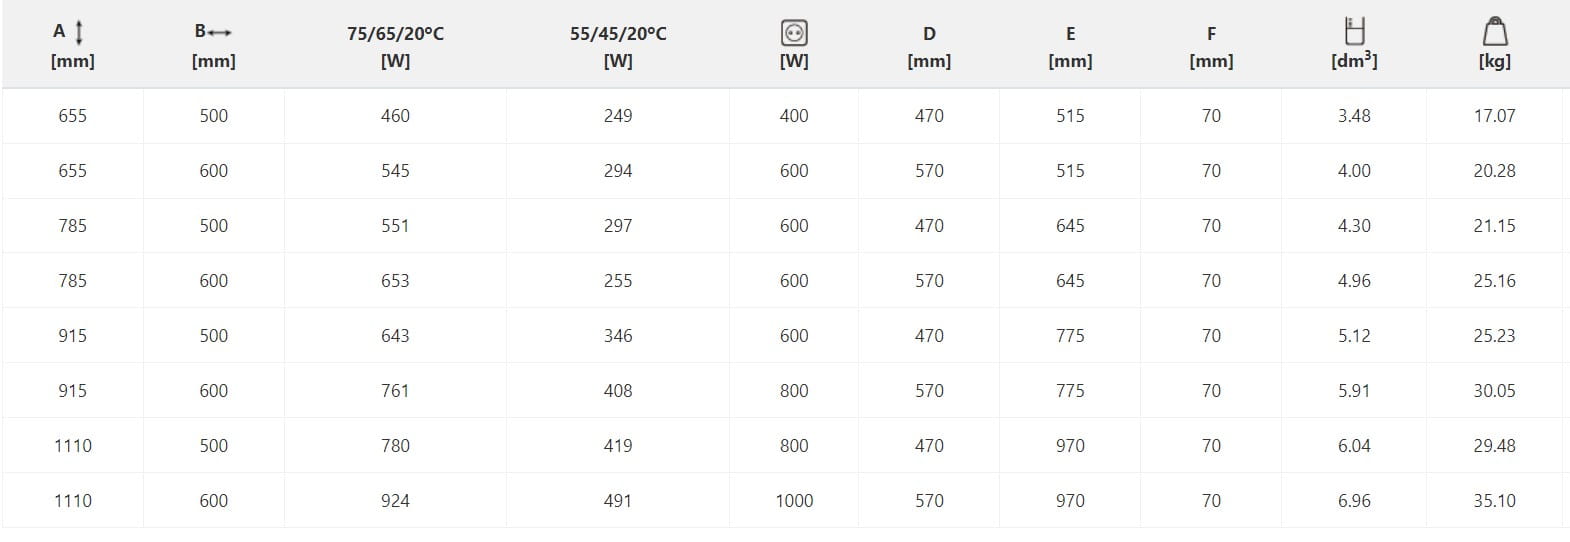Click the 1000 W electric power cell

point(794,501)
